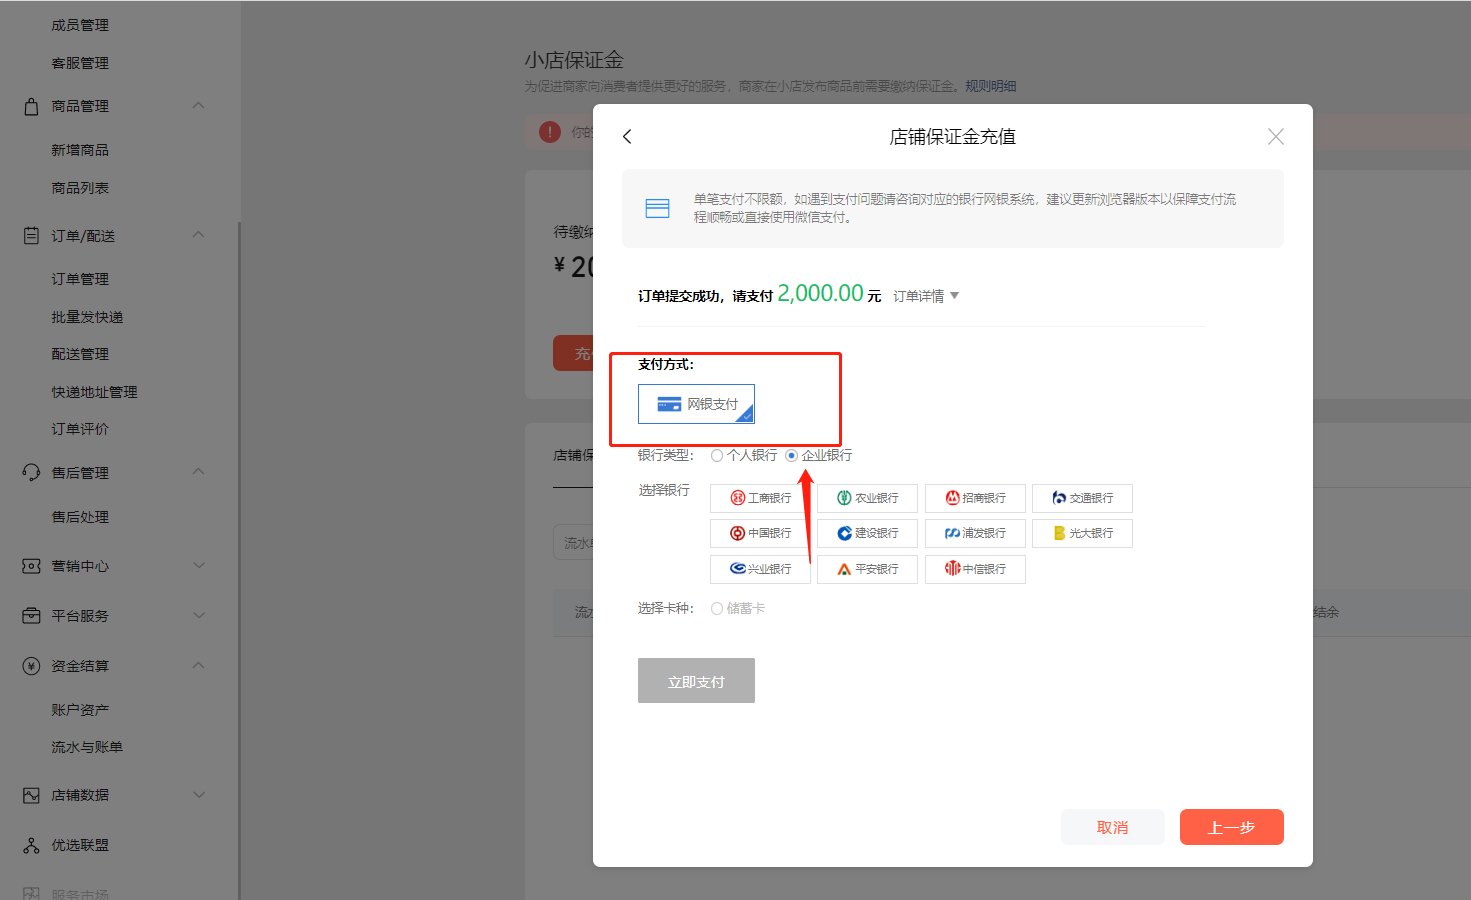Expand the 营销中心 section chevron

198,565
